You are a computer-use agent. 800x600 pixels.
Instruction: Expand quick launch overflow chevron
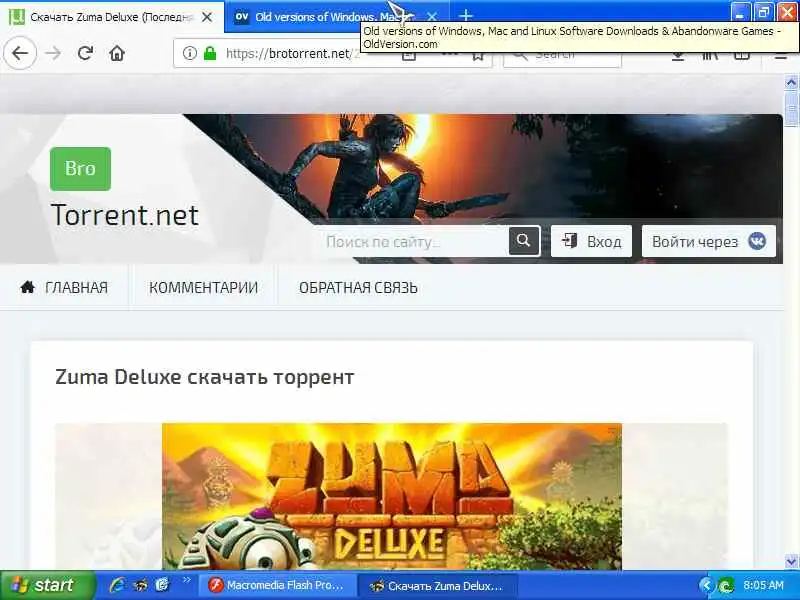click(186, 580)
